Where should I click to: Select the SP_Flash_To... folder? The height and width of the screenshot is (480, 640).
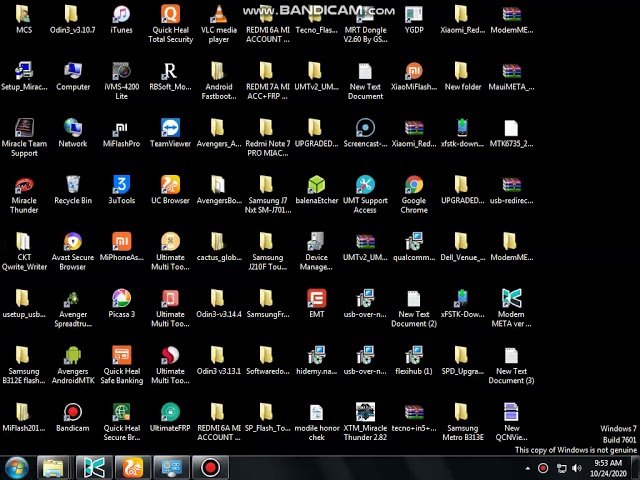coord(267,418)
